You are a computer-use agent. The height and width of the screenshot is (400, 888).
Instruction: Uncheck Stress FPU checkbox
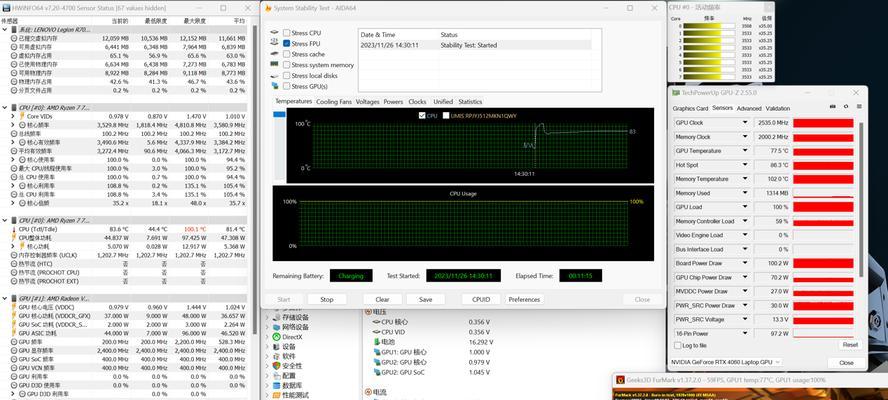coord(287,44)
